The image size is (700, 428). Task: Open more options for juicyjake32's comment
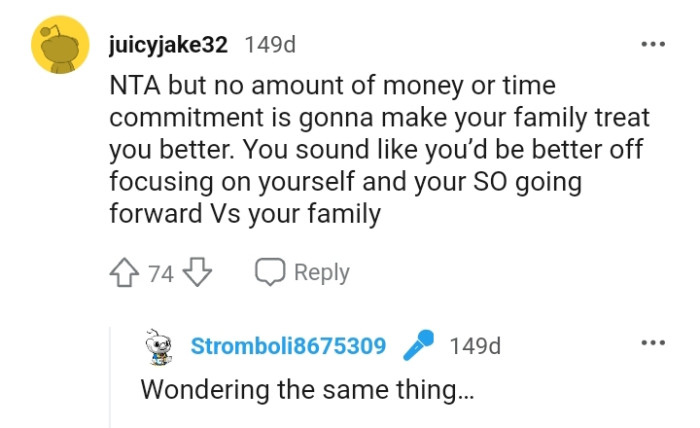[x=653, y=44]
